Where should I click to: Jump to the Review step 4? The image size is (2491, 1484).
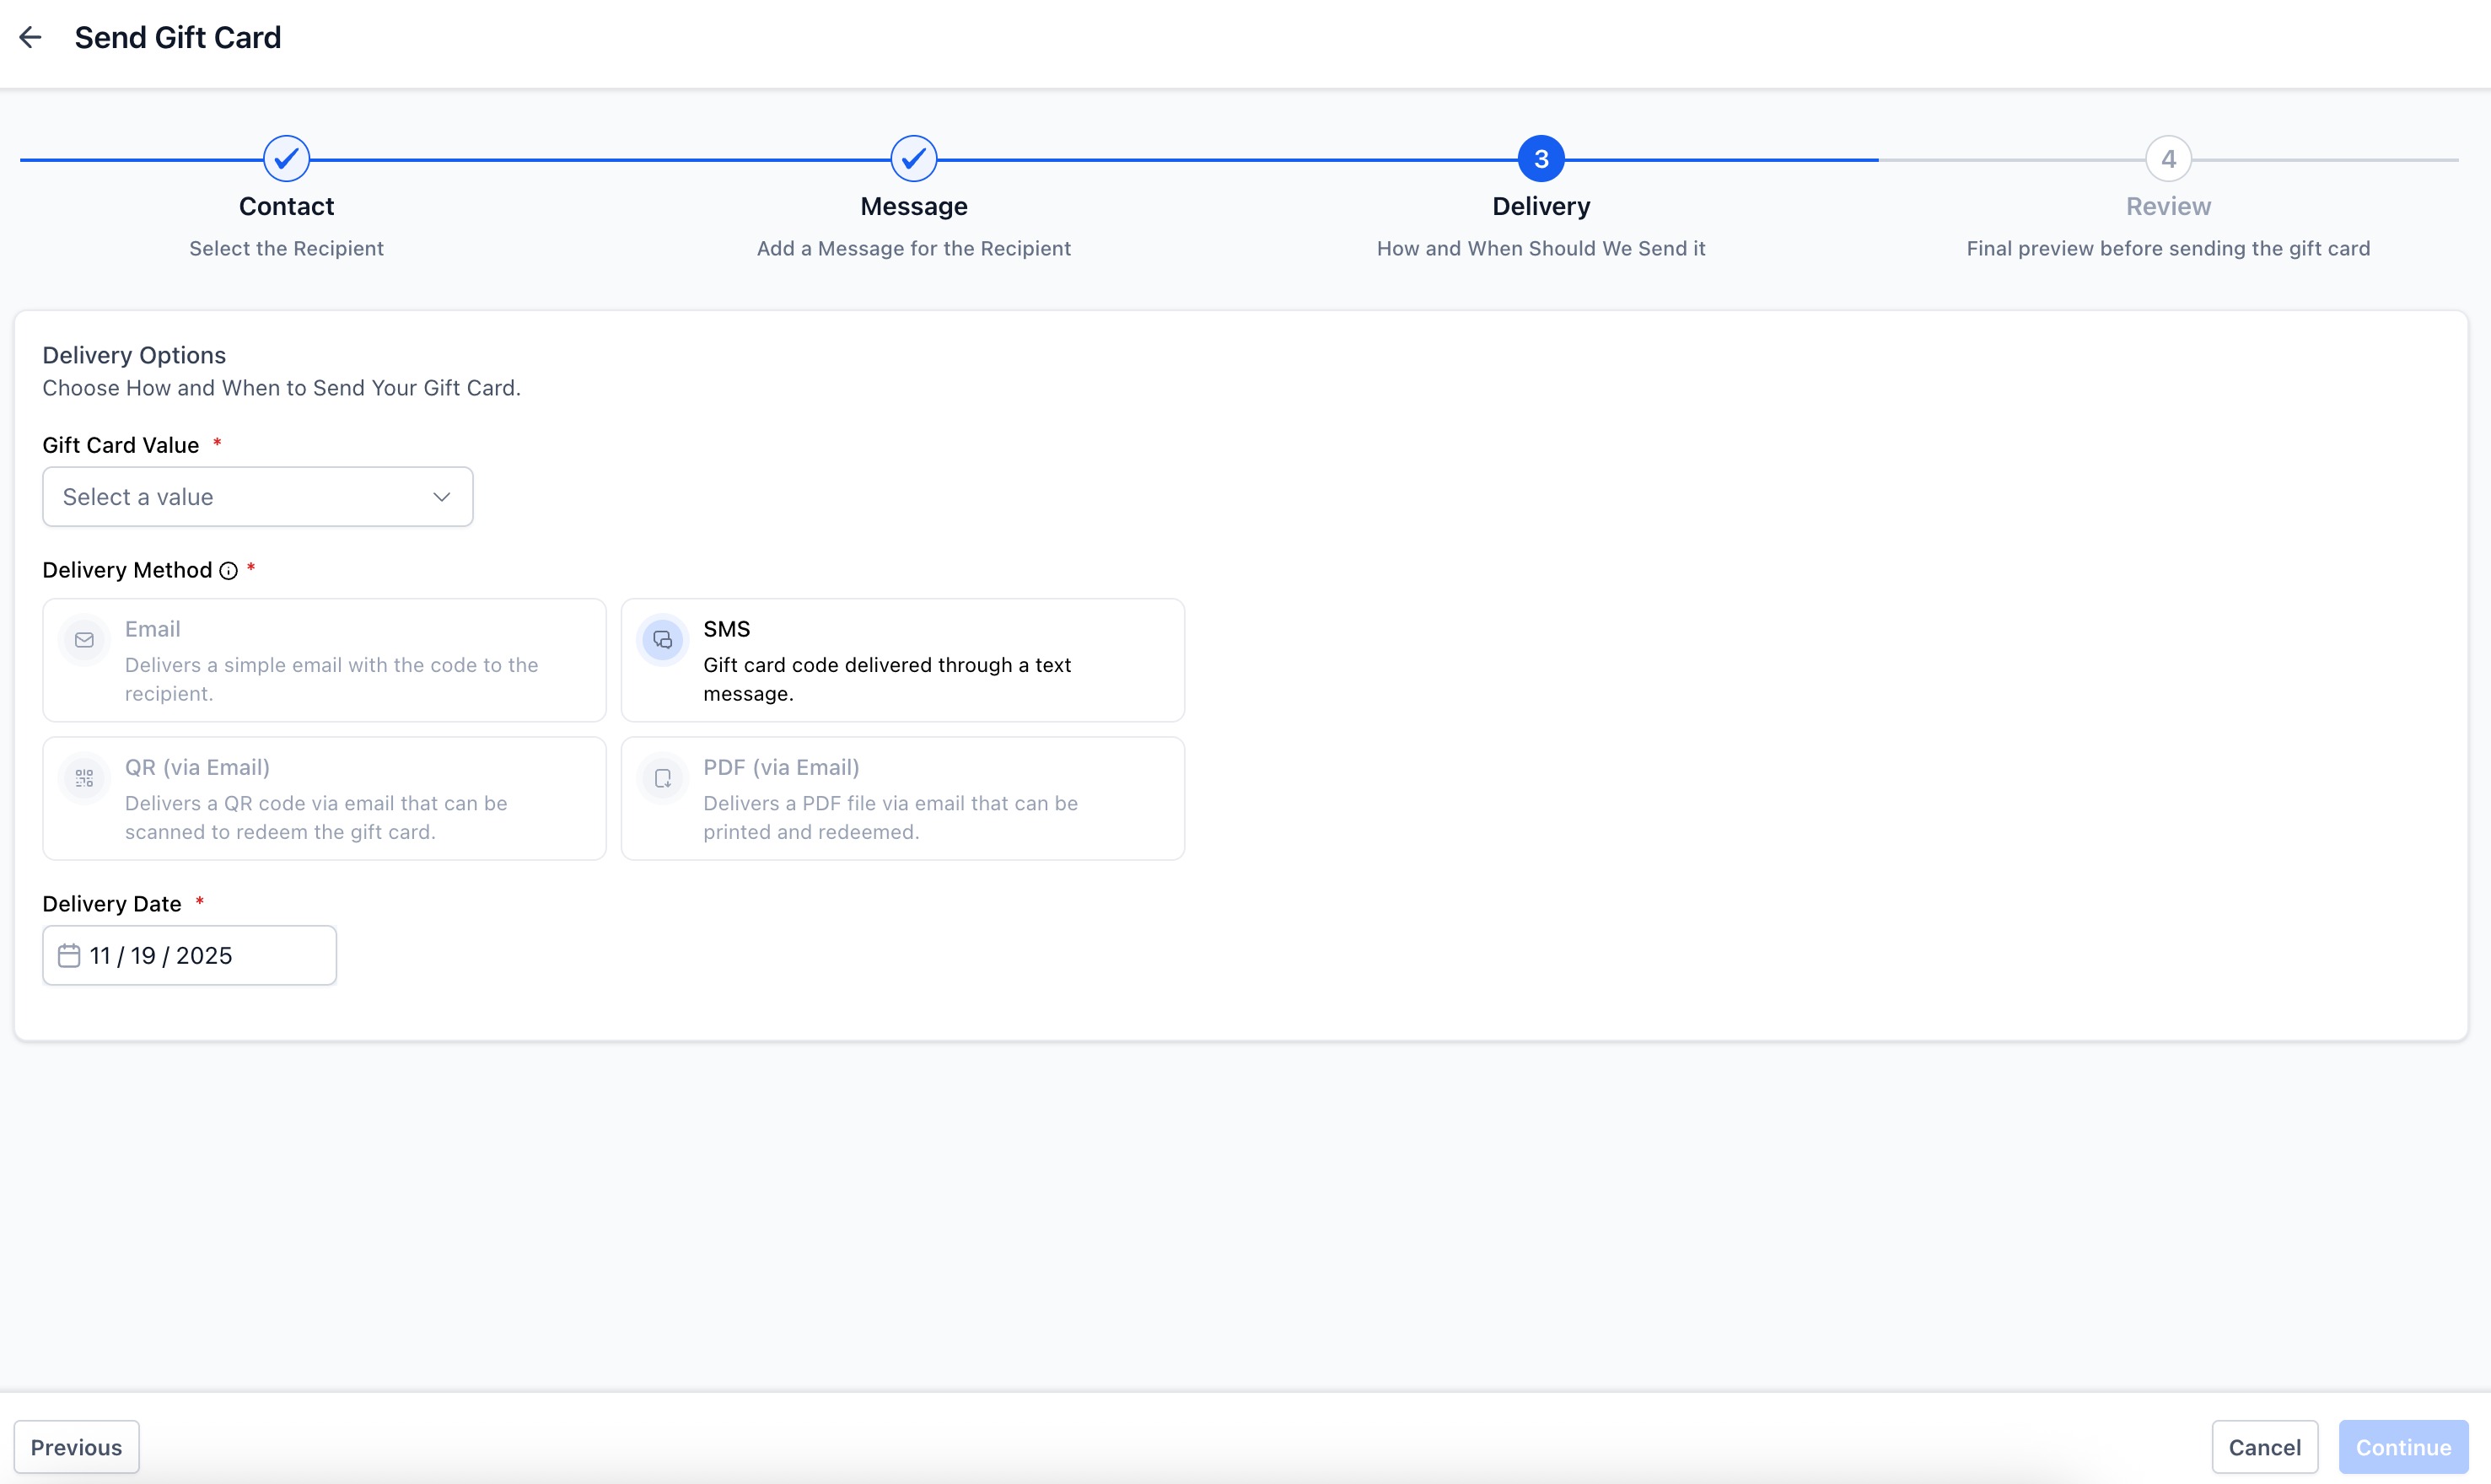[2167, 159]
